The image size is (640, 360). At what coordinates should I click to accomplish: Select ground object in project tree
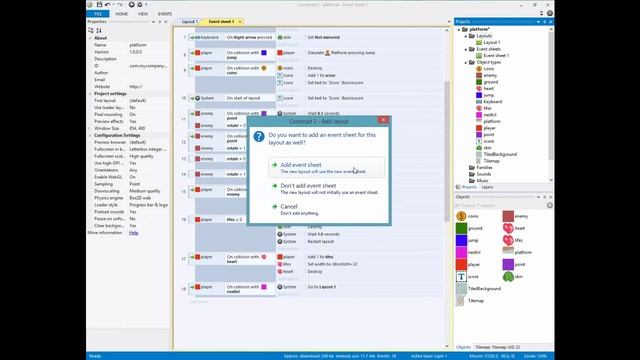tap(491, 82)
